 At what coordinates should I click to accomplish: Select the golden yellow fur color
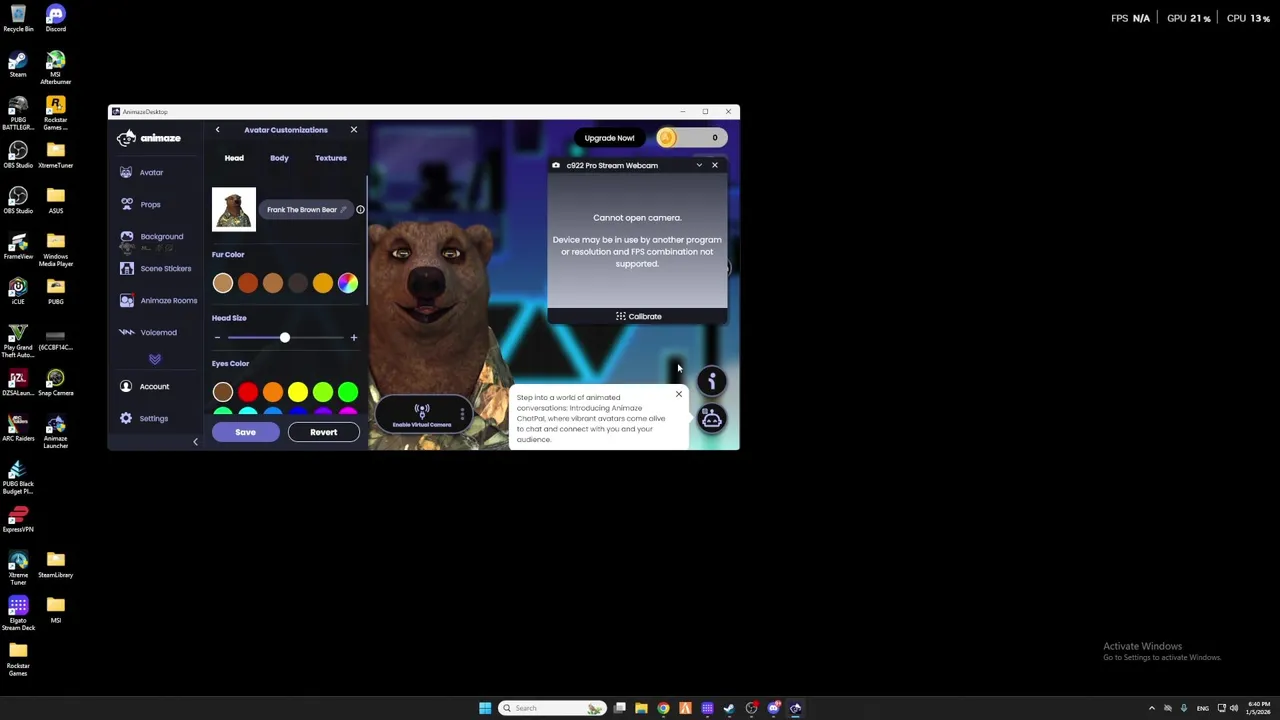[323, 284]
